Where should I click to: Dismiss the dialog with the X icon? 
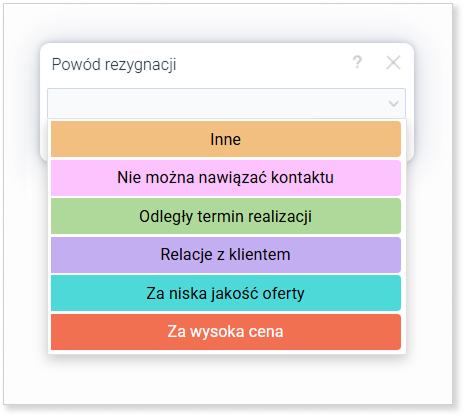[x=393, y=62]
